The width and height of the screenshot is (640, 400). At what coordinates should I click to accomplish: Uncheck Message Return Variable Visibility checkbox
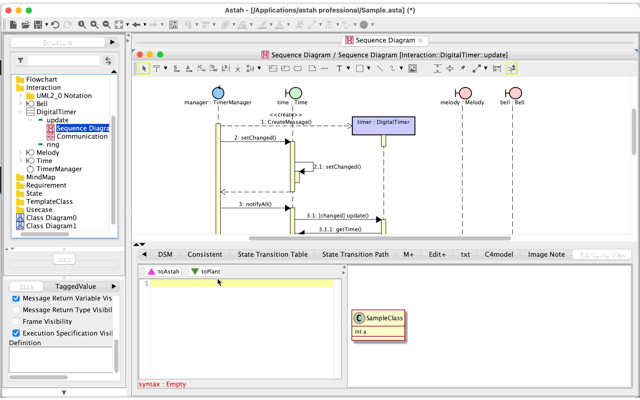click(16, 298)
